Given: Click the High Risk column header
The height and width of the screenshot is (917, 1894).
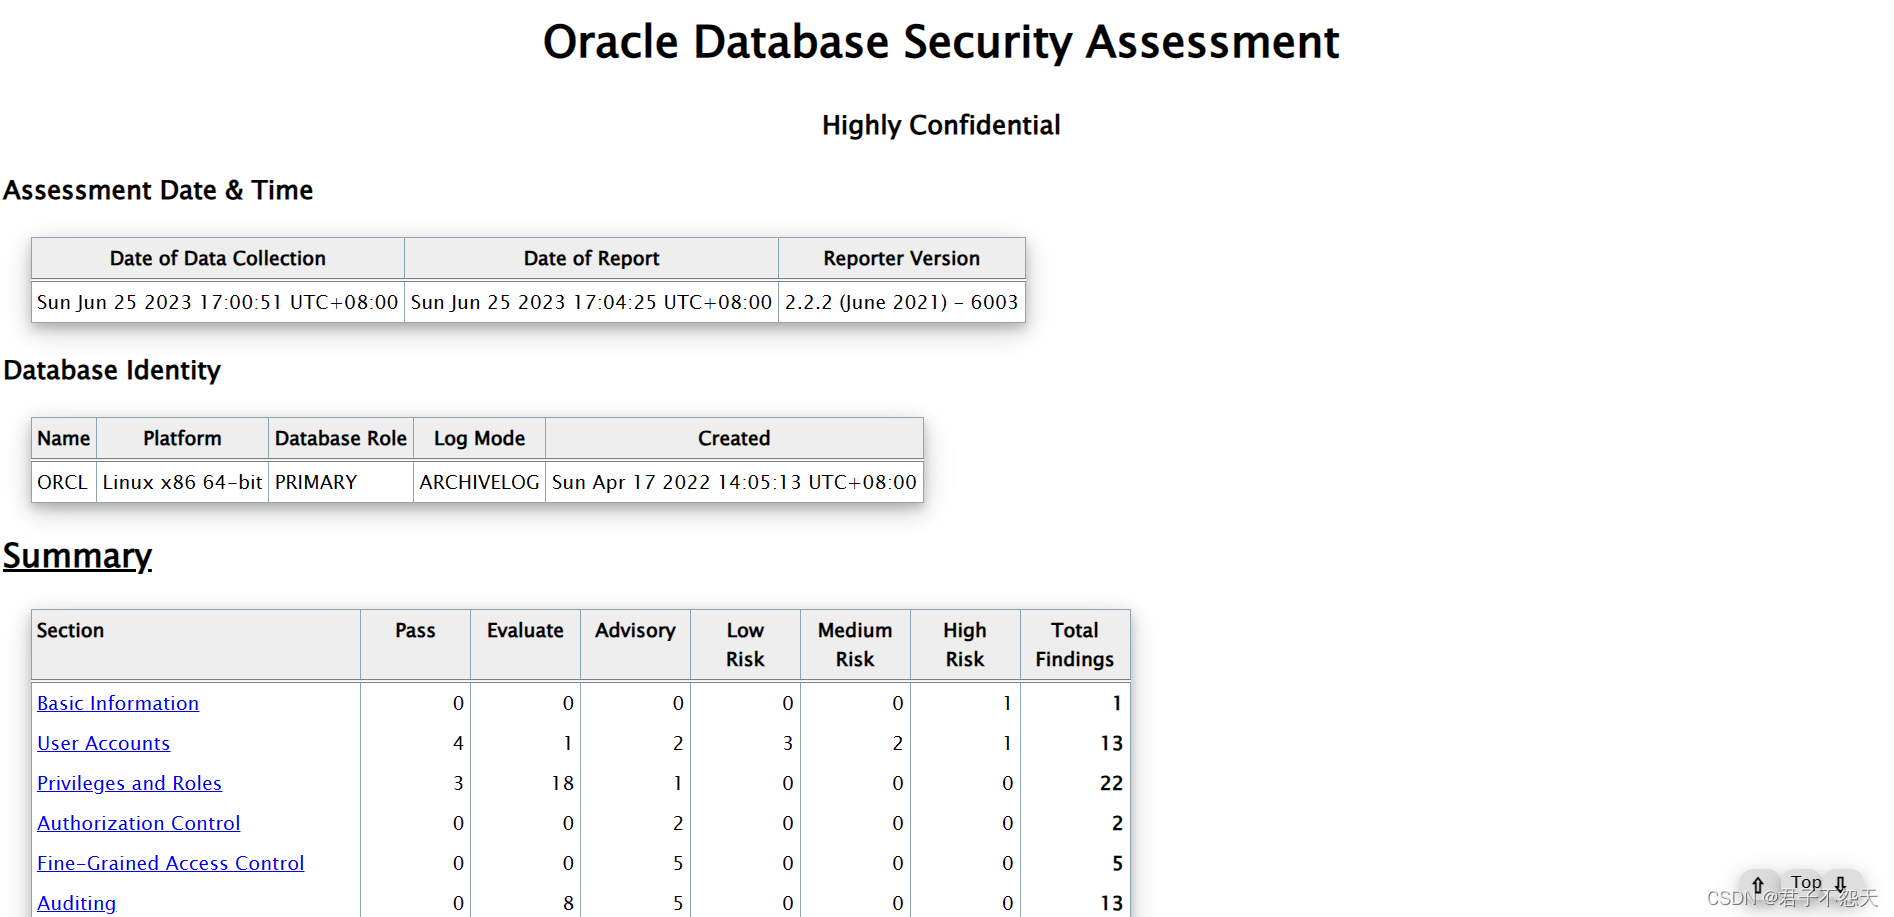Looking at the screenshot, I should (x=966, y=645).
